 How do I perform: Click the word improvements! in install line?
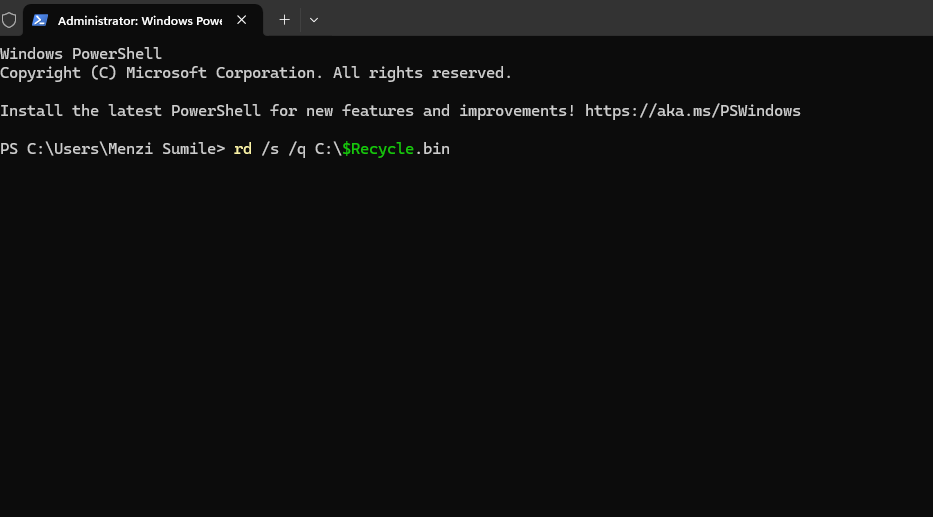(517, 111)
